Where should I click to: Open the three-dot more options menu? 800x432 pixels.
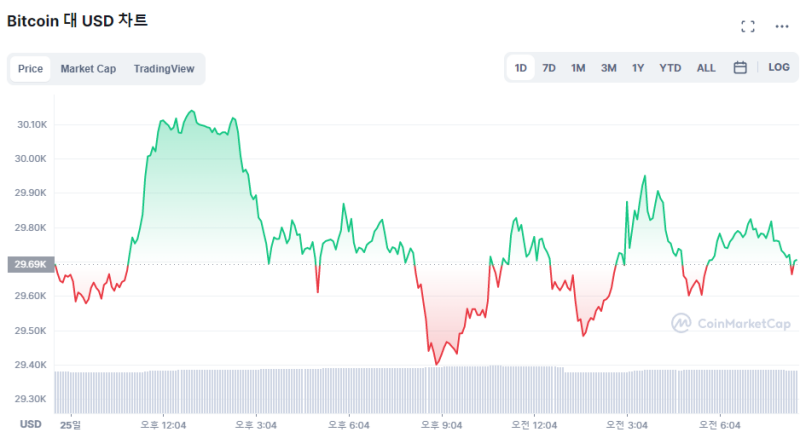[781, 26]
